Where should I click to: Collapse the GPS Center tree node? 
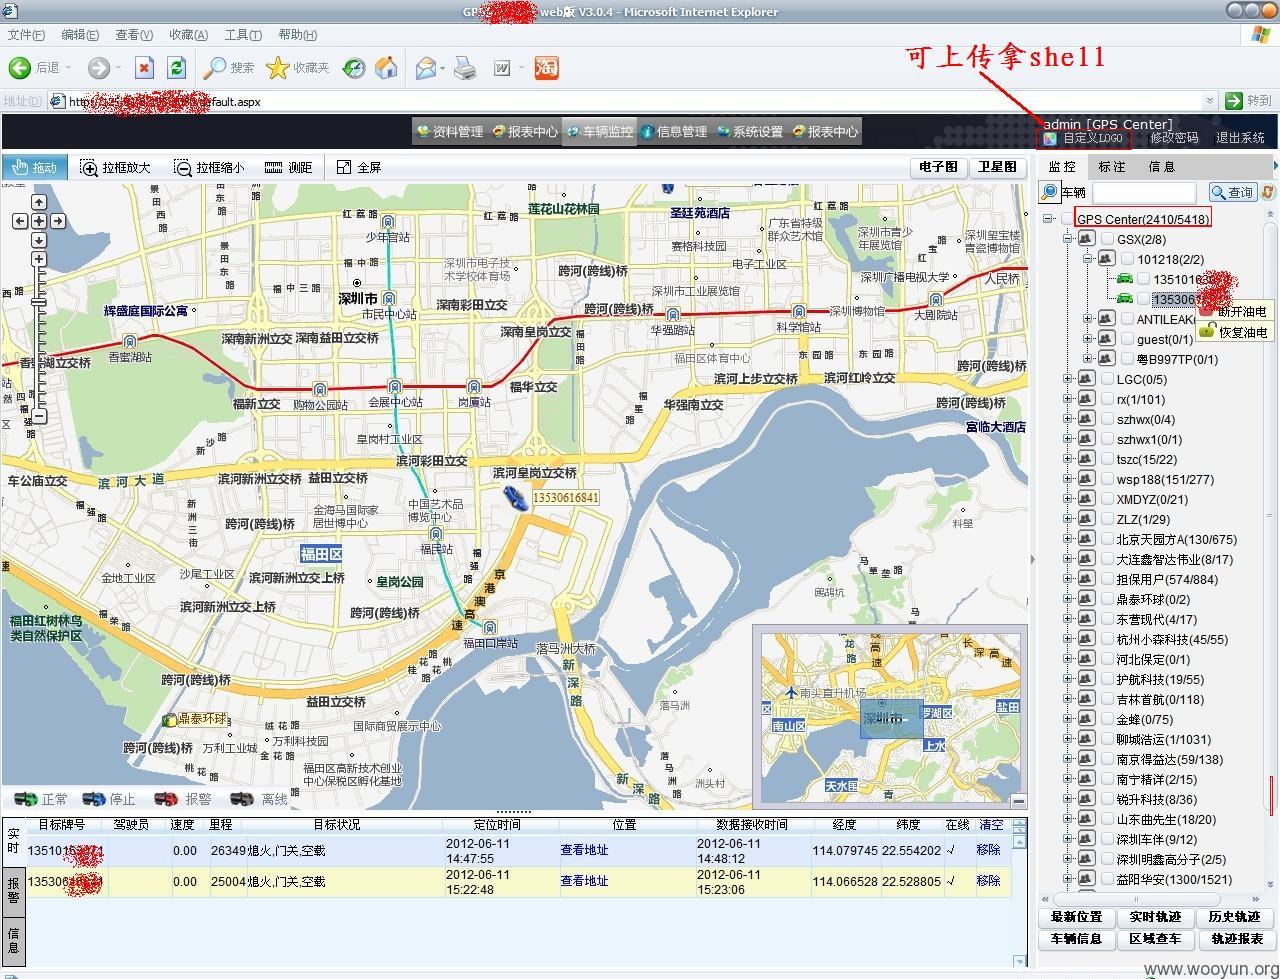(1048, 219)
